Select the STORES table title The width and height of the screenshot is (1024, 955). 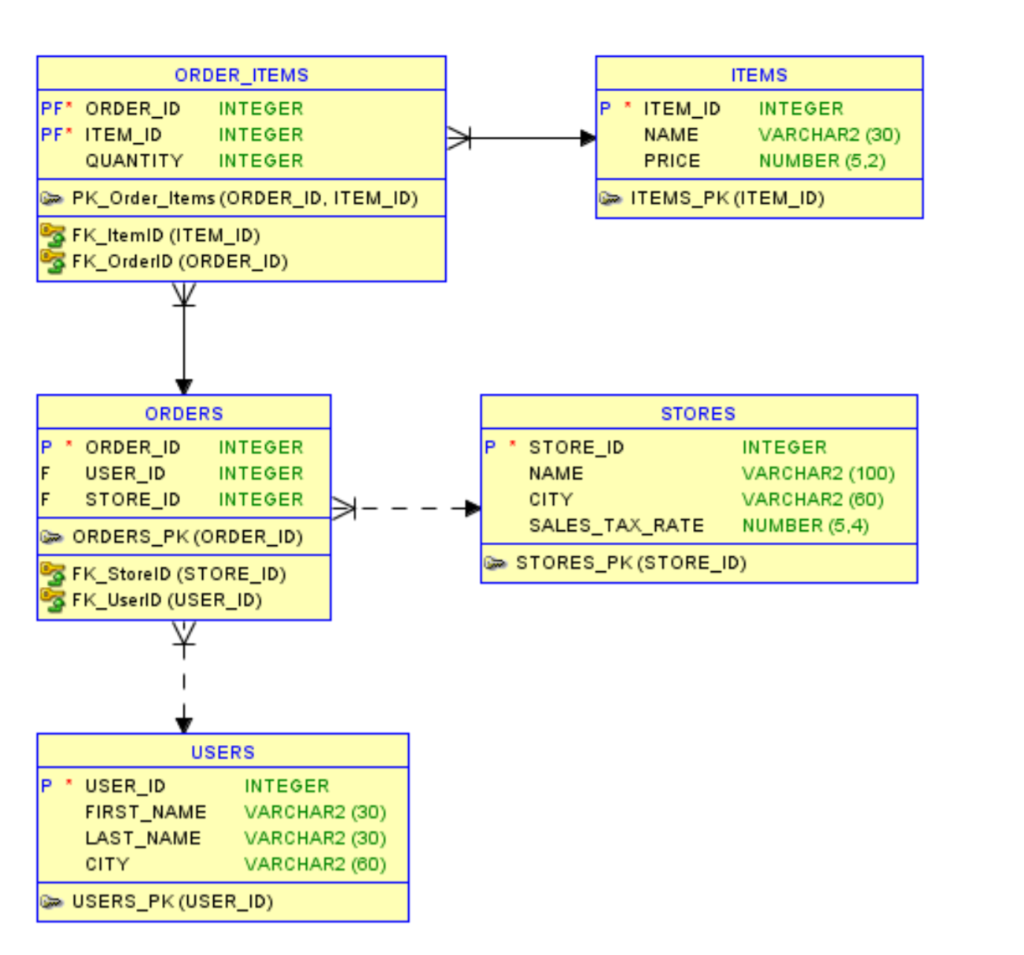[x=698, y=413]
